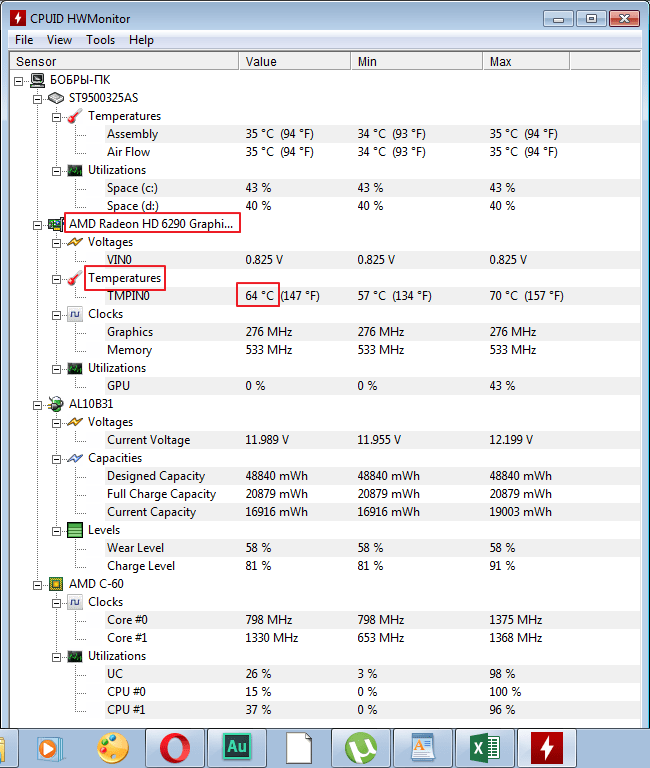Collapse the drive Temperatures group with Assembly
Image resolution: width=650 pixels, height=768 pixels.
point(56,117)
